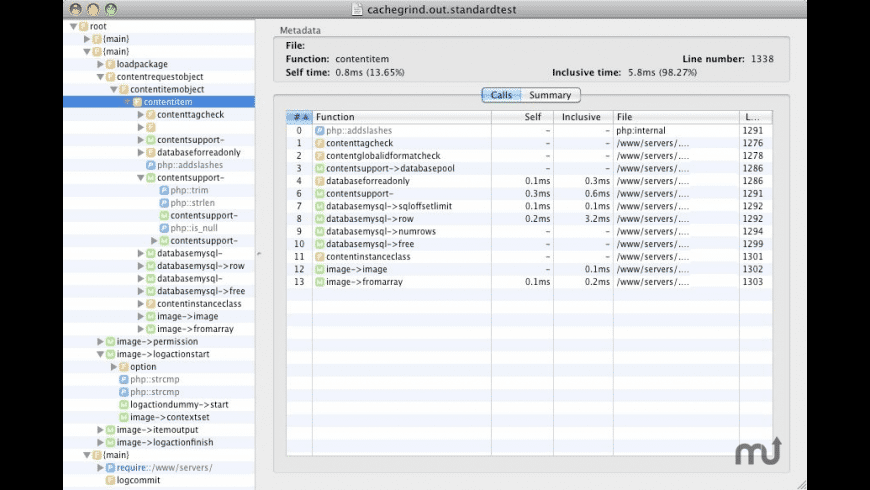
Task: Expand the image->logactionfinish node
Action: [x=100, y=443]
